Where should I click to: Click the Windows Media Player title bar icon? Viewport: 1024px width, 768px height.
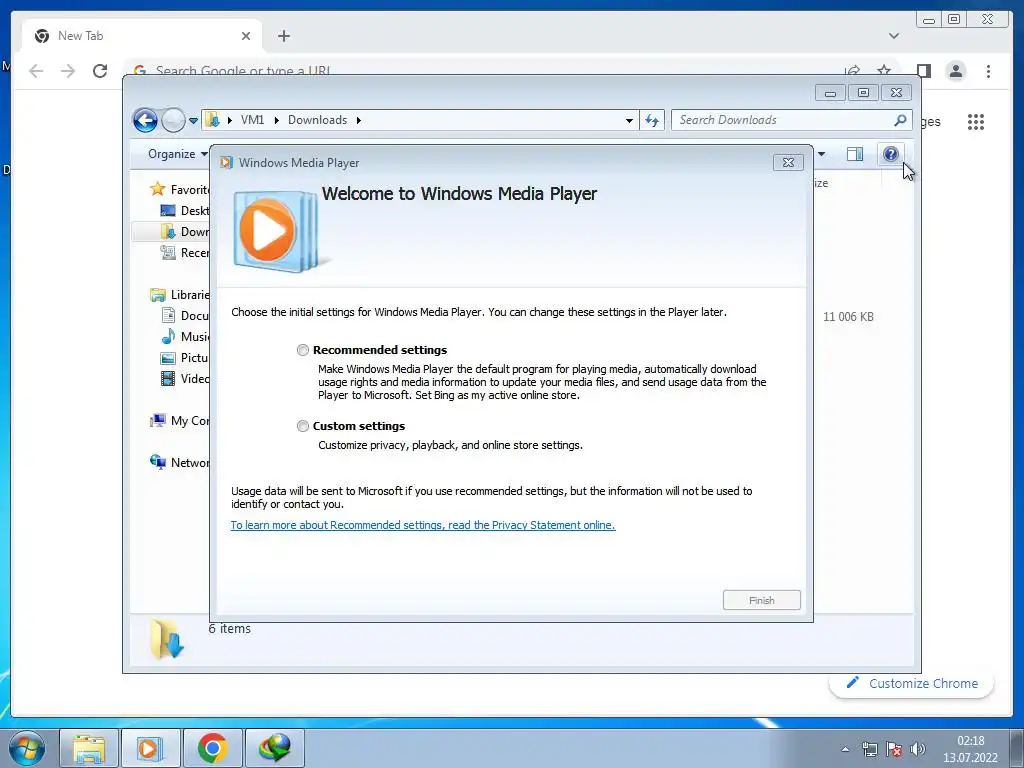[x=227, y=163]
